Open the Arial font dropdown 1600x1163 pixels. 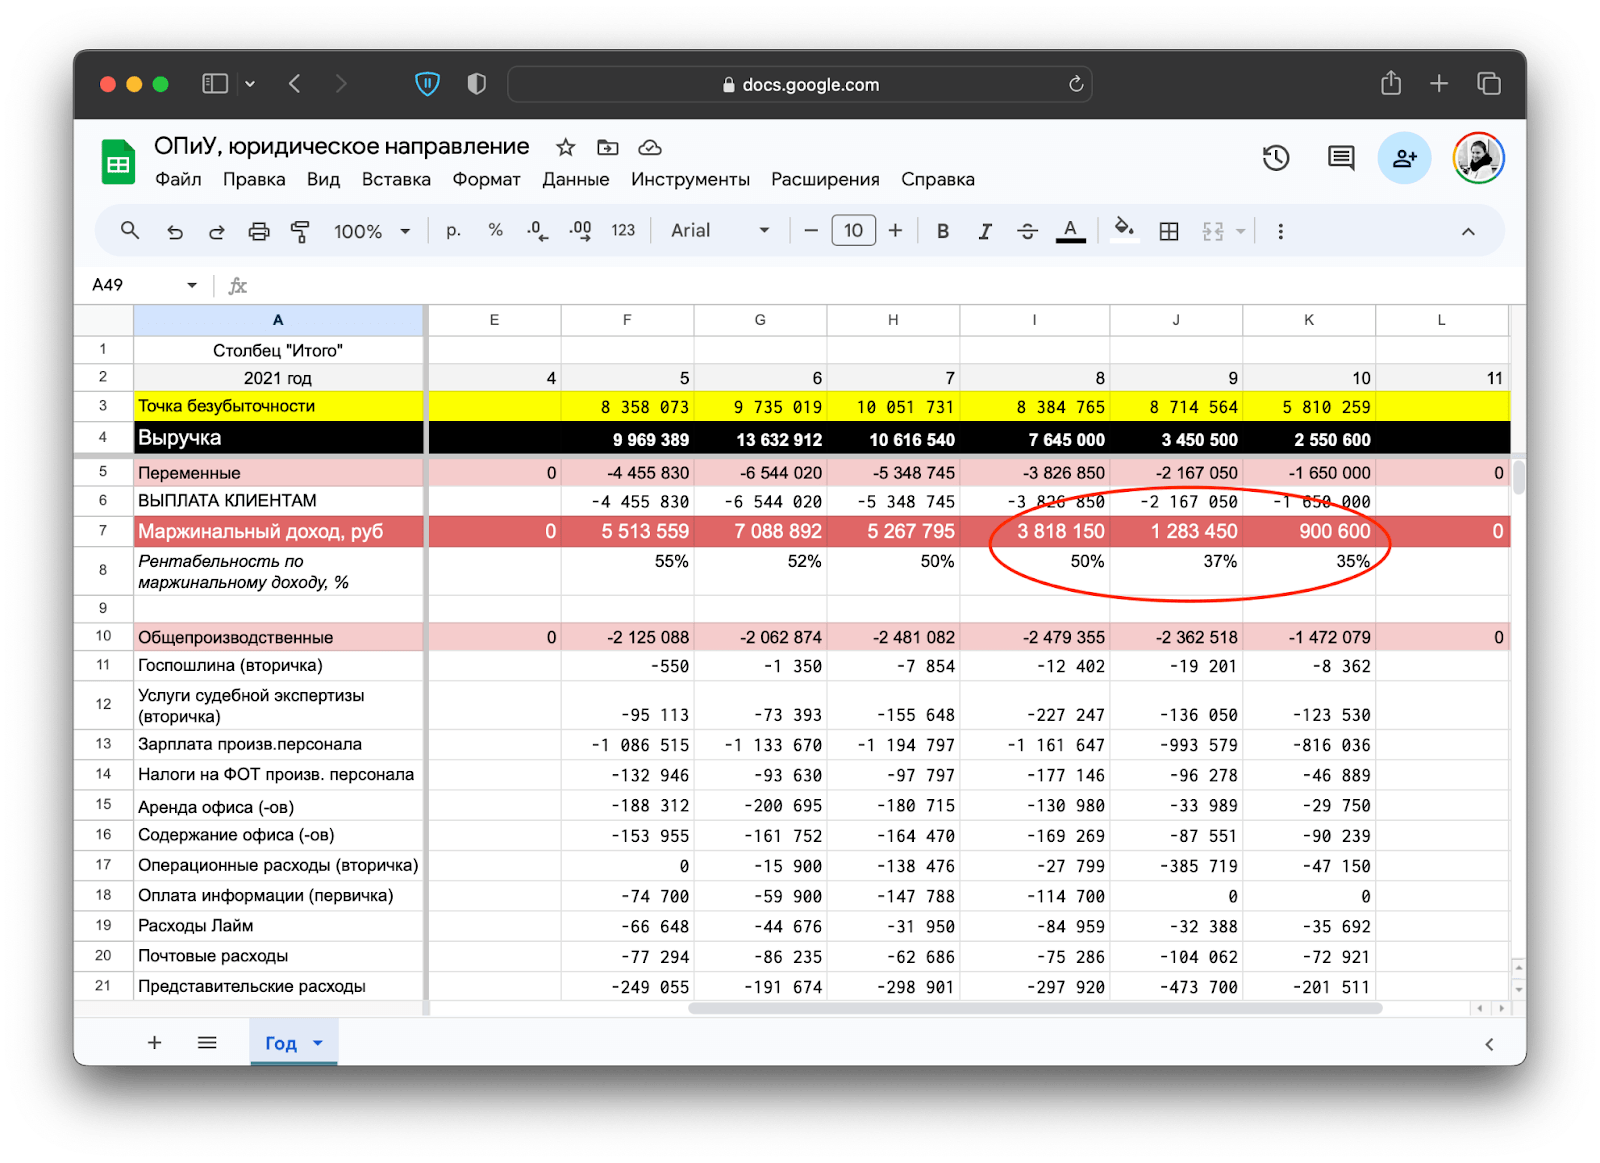720,231
